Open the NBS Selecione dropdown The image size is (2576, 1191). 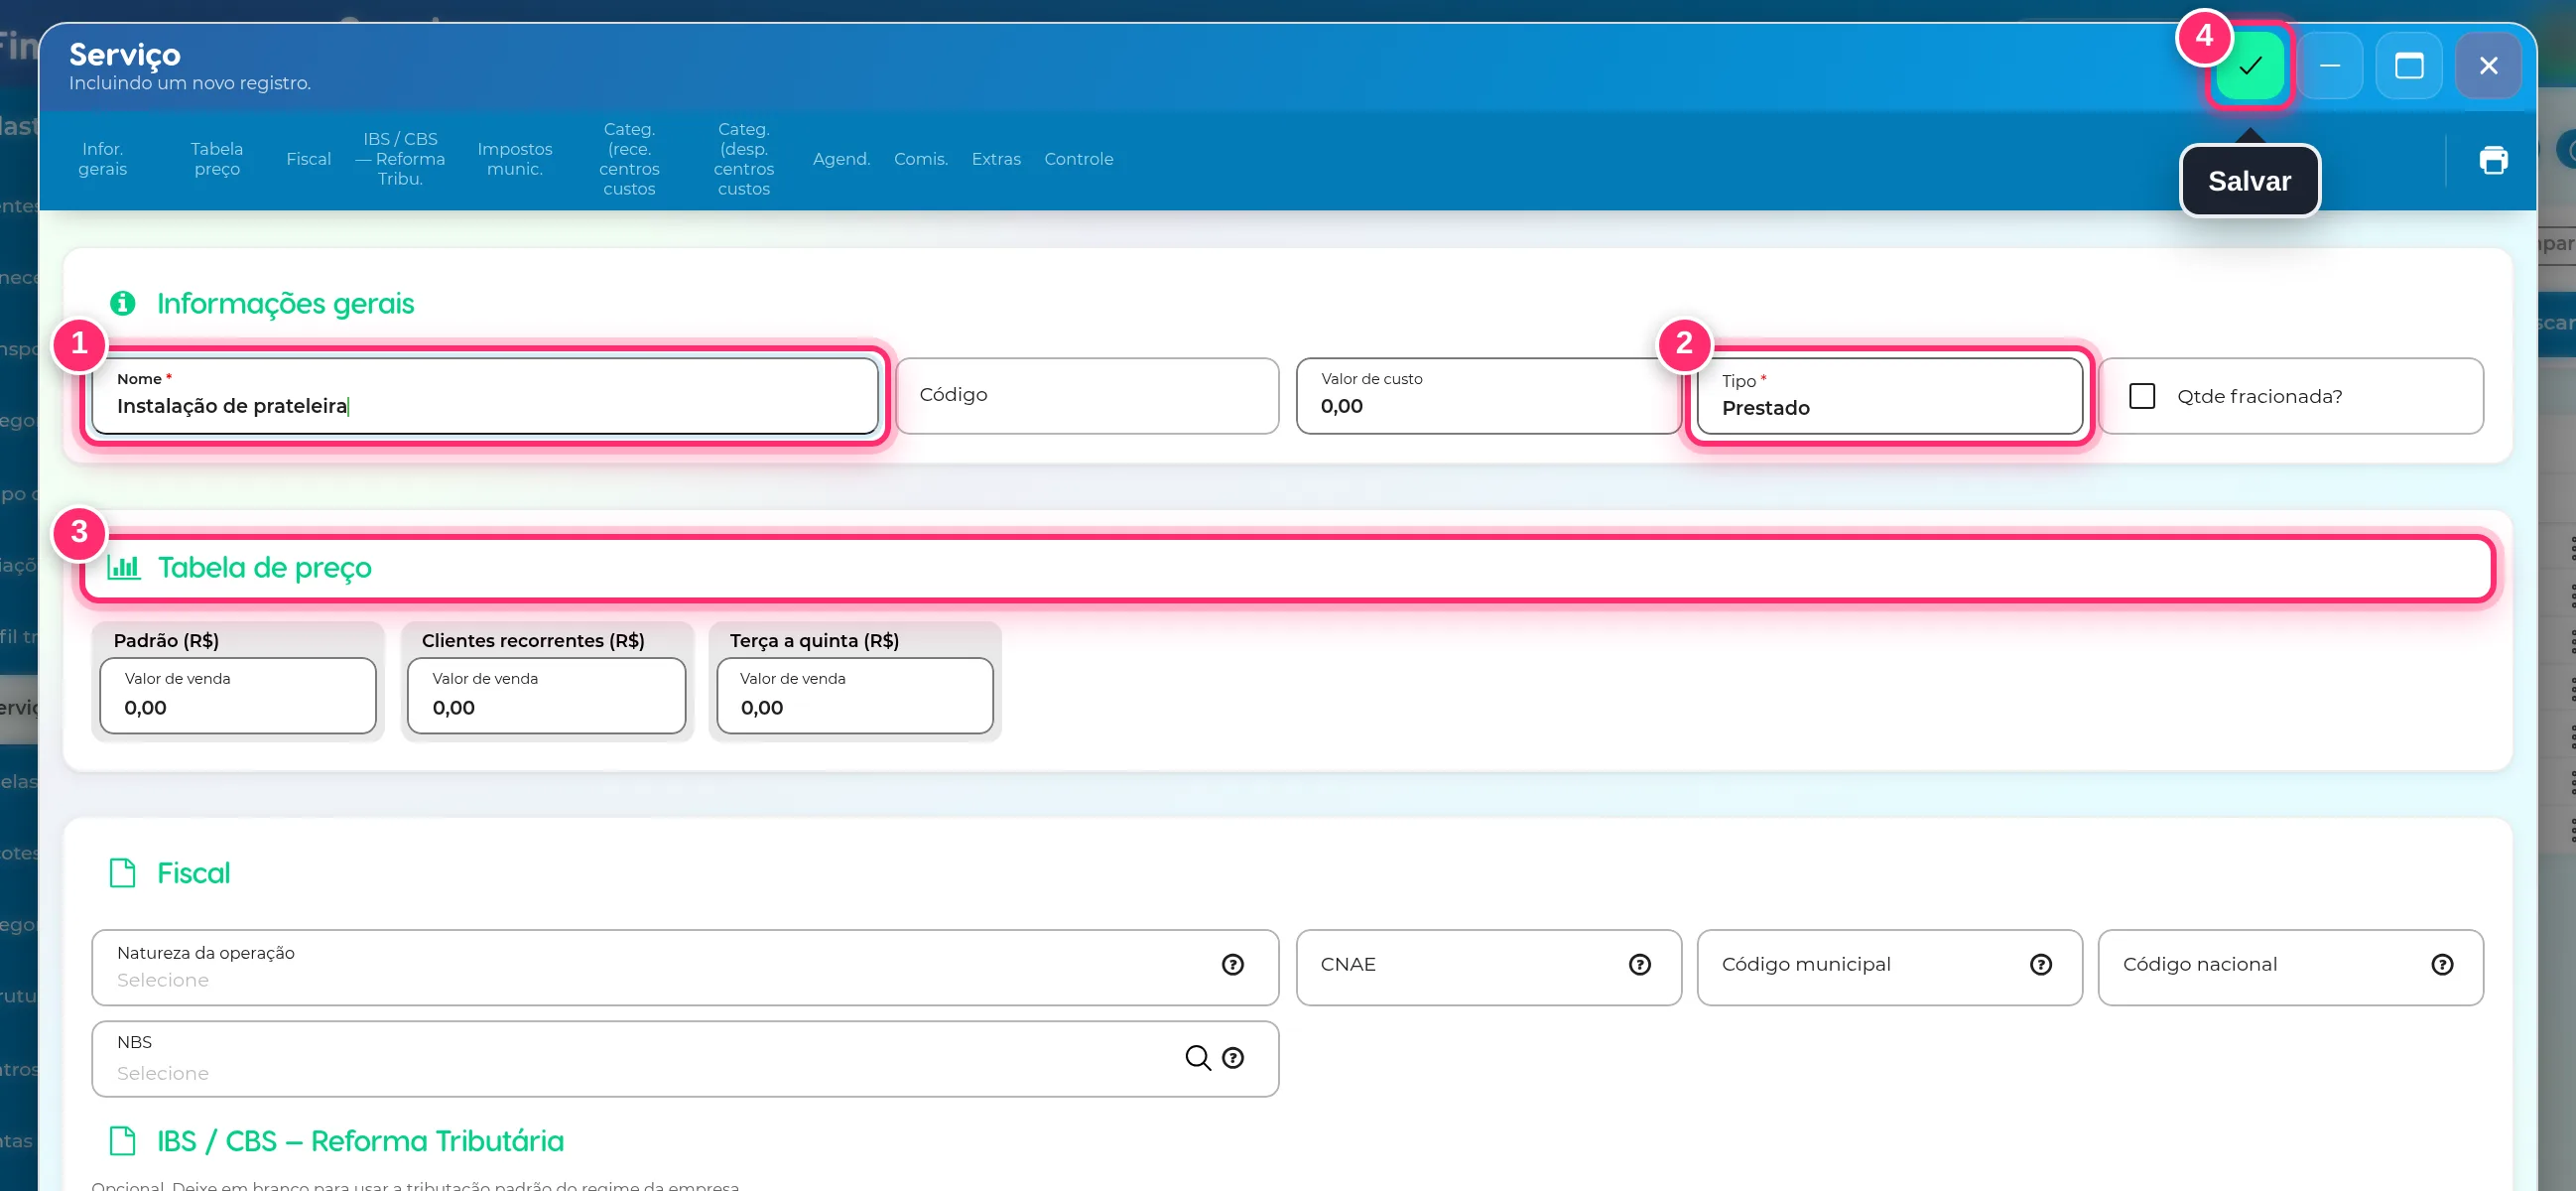pyautogui.click(x=685, y=1059)
